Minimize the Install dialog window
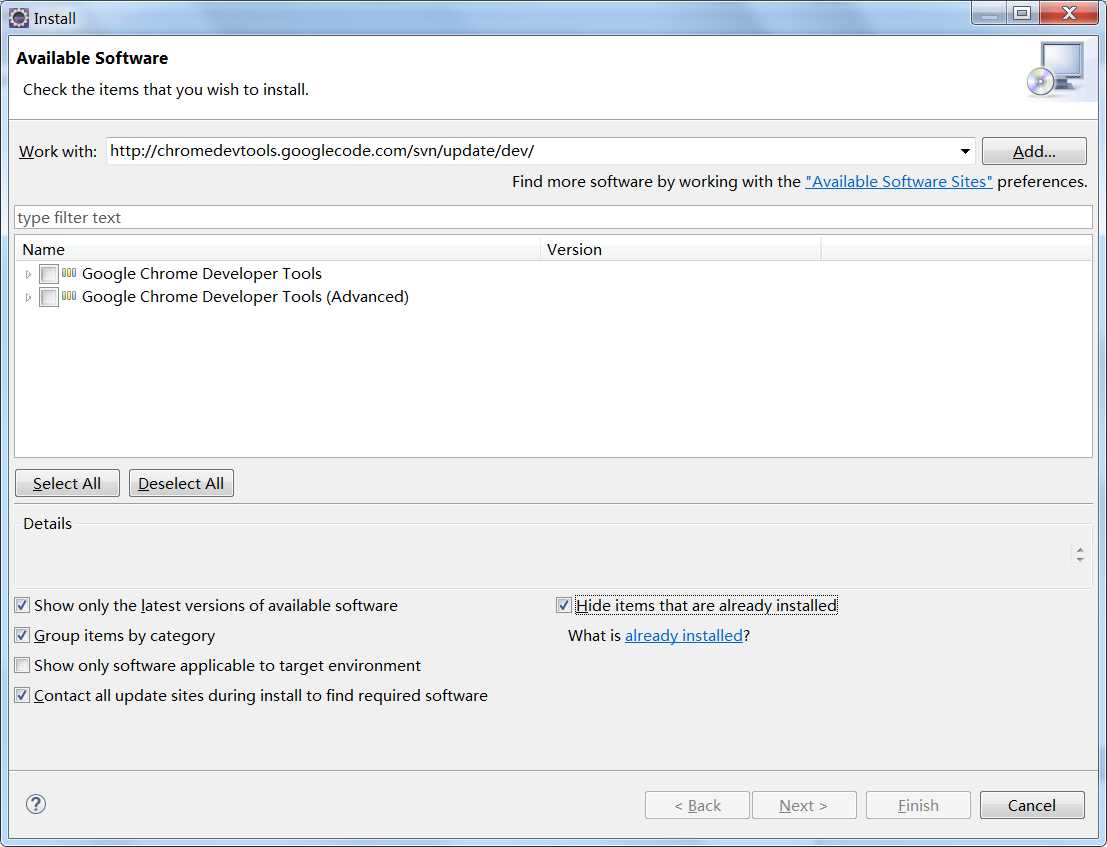This screenshot has height=847, width=1107. (x=989, y=13)
